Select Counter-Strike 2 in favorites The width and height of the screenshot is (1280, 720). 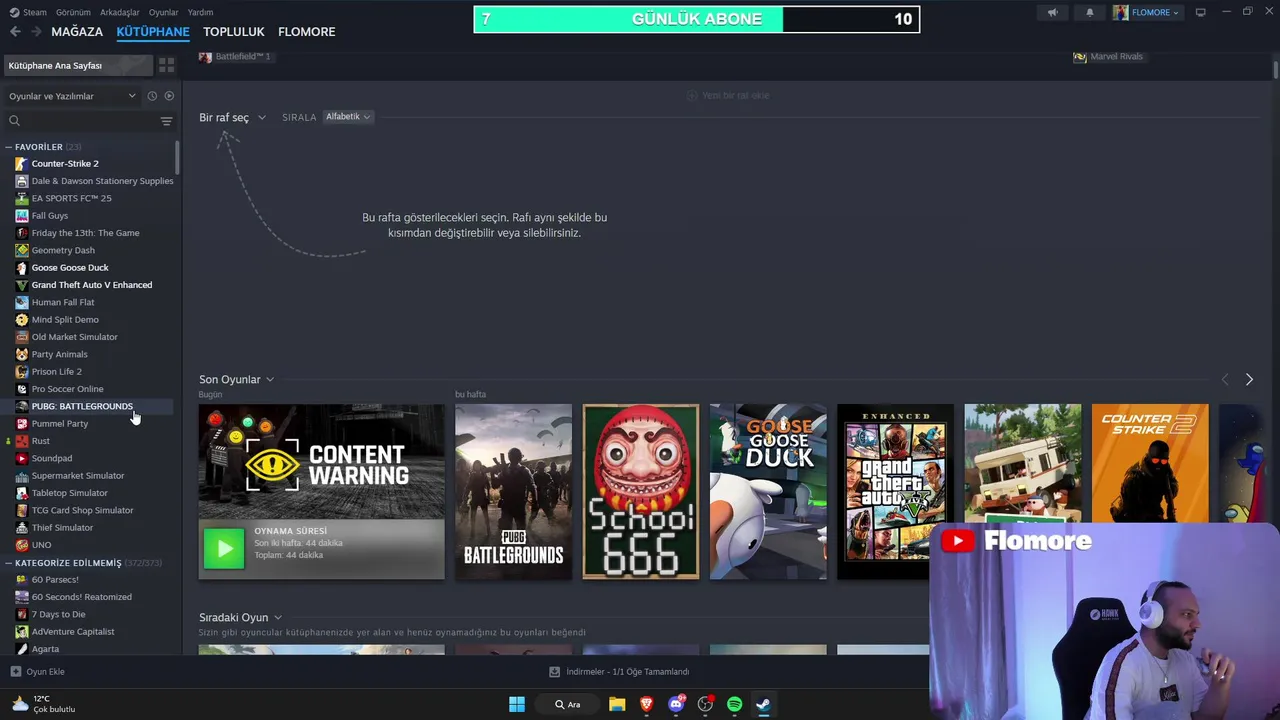[65, 164]
